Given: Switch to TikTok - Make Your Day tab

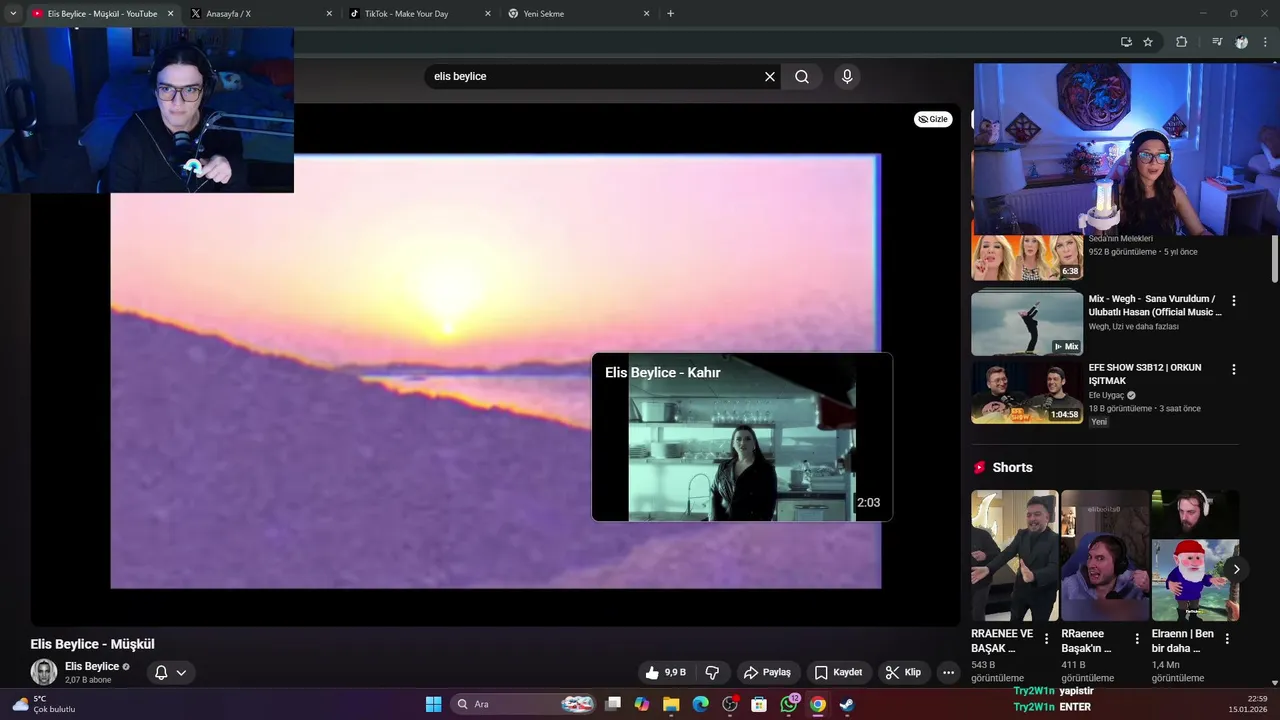Looking at the screenshot, I should 418,14.
